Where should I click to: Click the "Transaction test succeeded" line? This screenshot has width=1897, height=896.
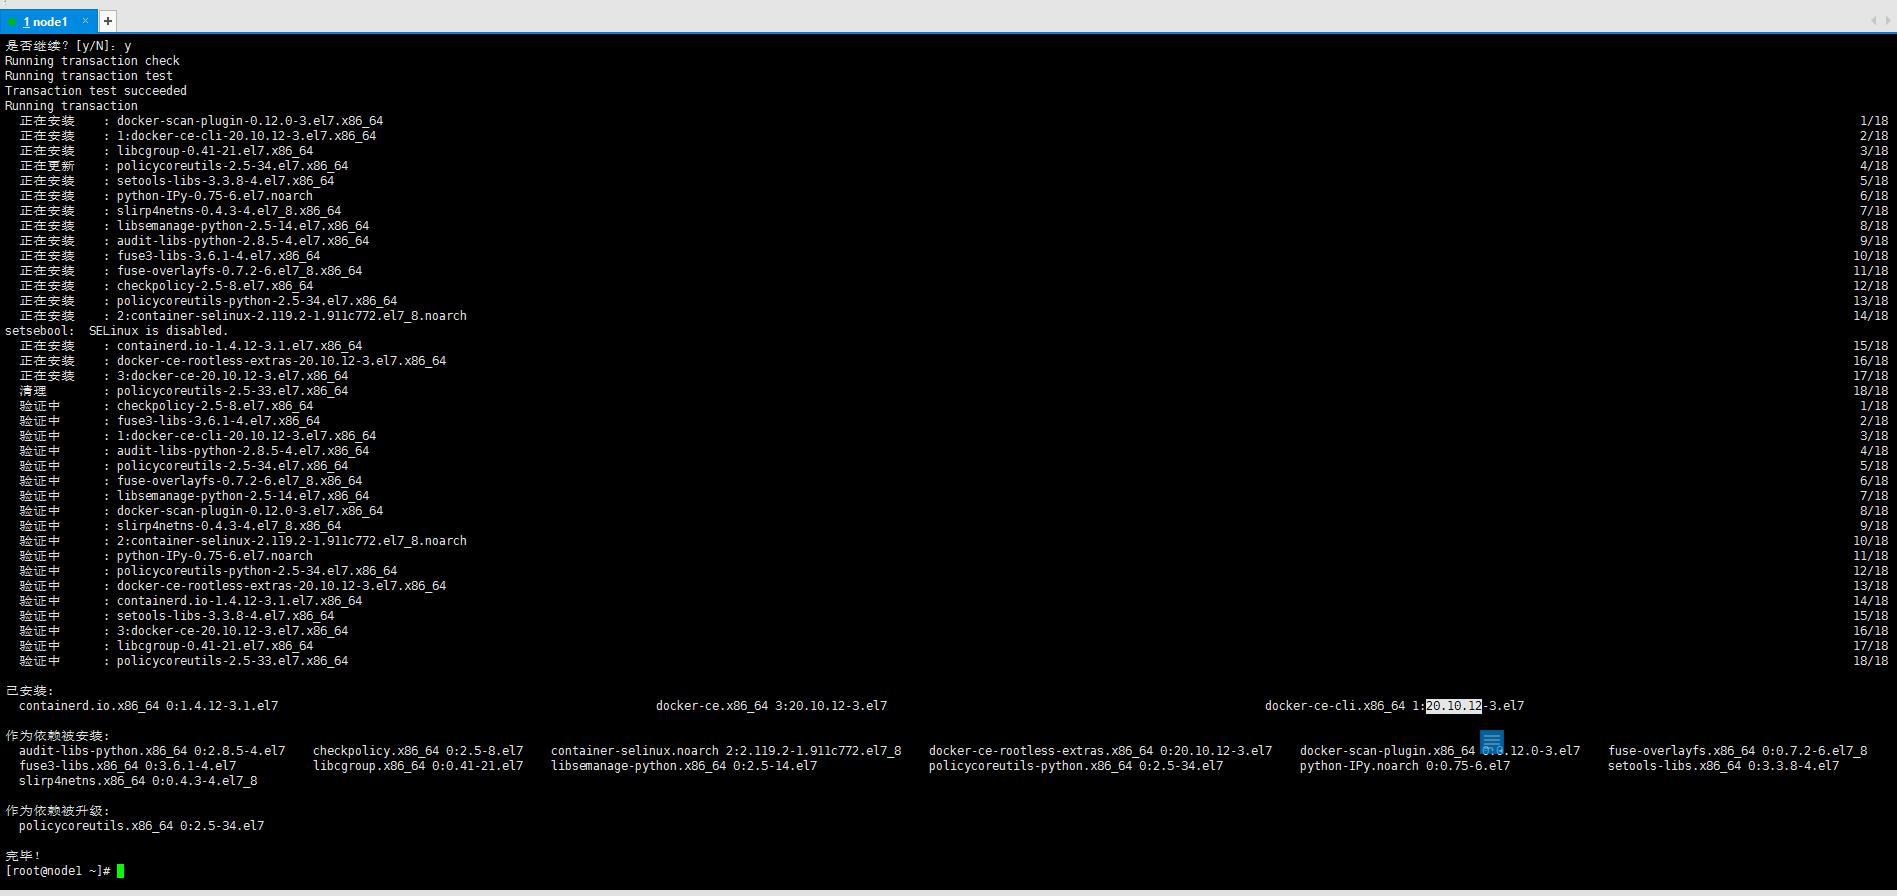96,91
